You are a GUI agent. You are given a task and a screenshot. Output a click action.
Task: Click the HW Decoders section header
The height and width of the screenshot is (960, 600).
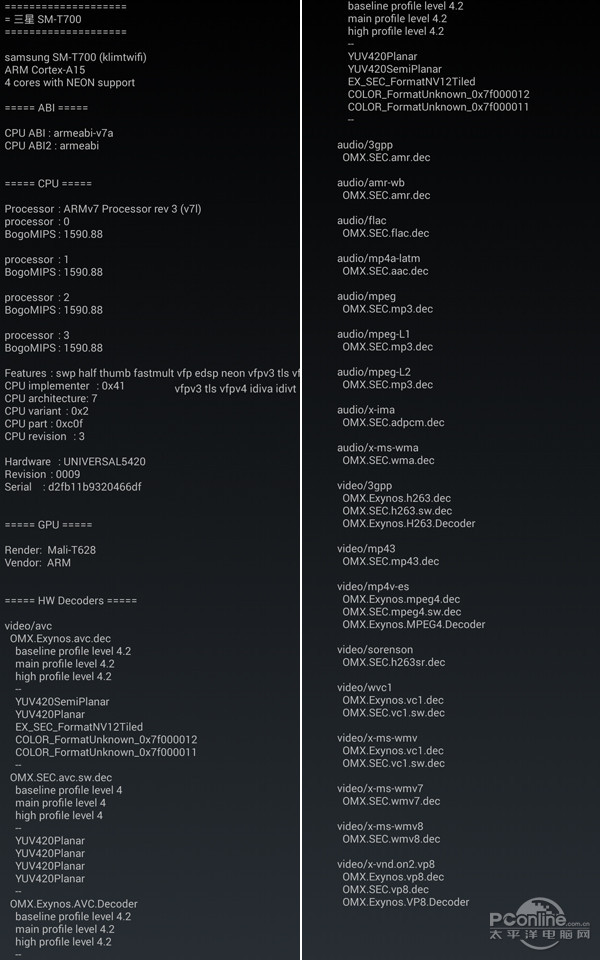click(71, 601)
